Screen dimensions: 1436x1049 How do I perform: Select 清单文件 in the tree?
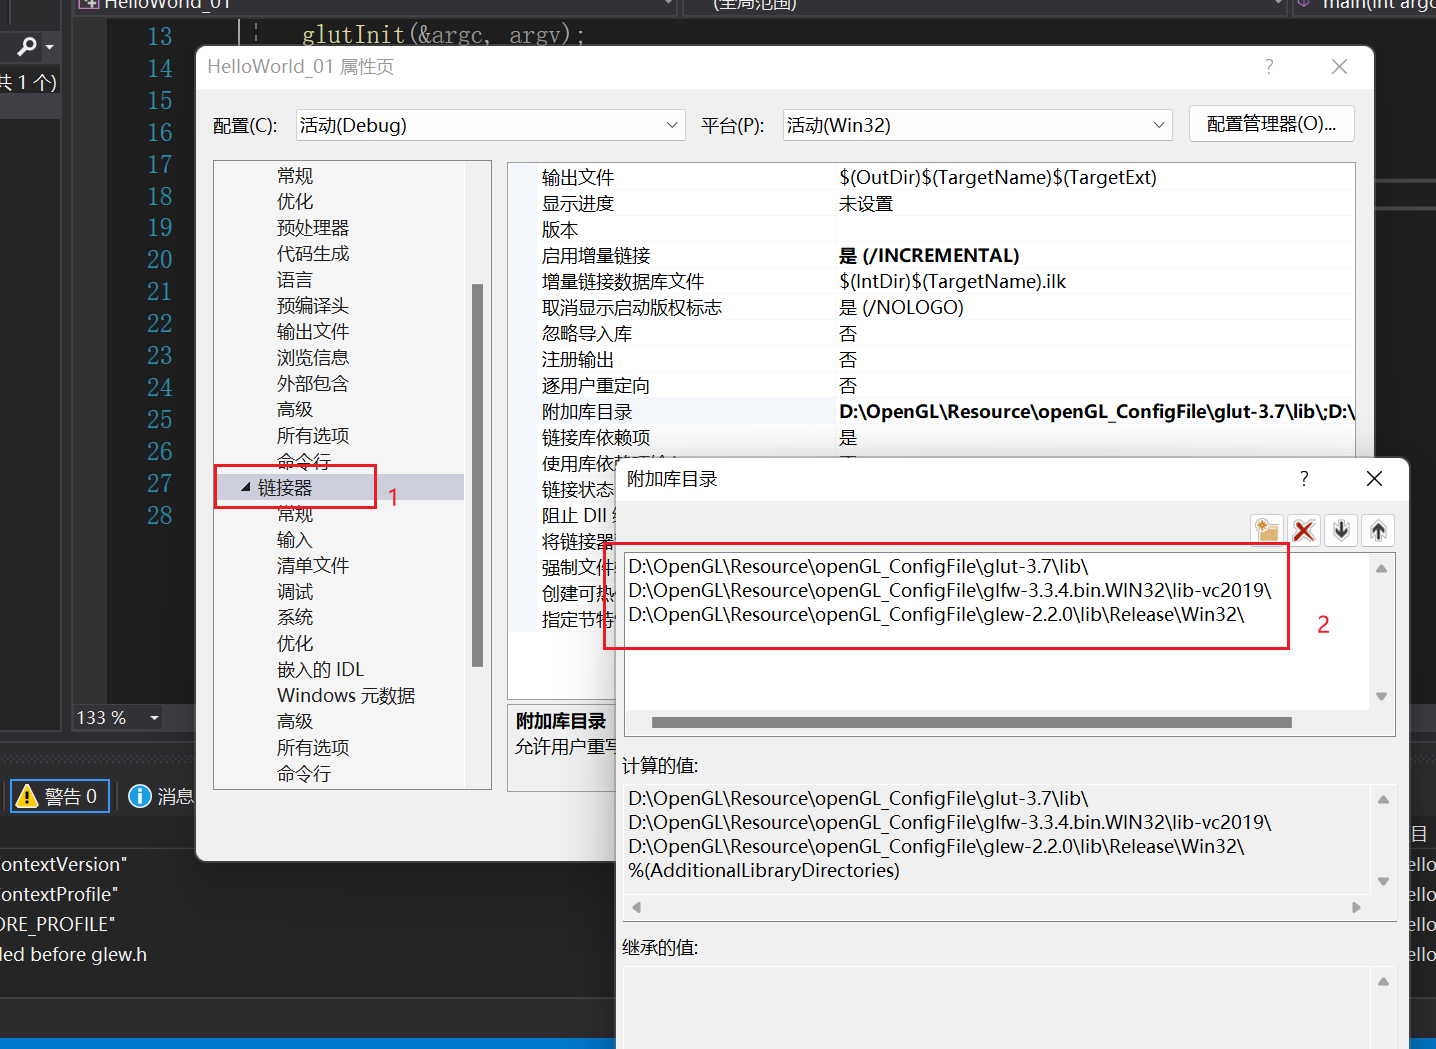(x=313, y=566)
